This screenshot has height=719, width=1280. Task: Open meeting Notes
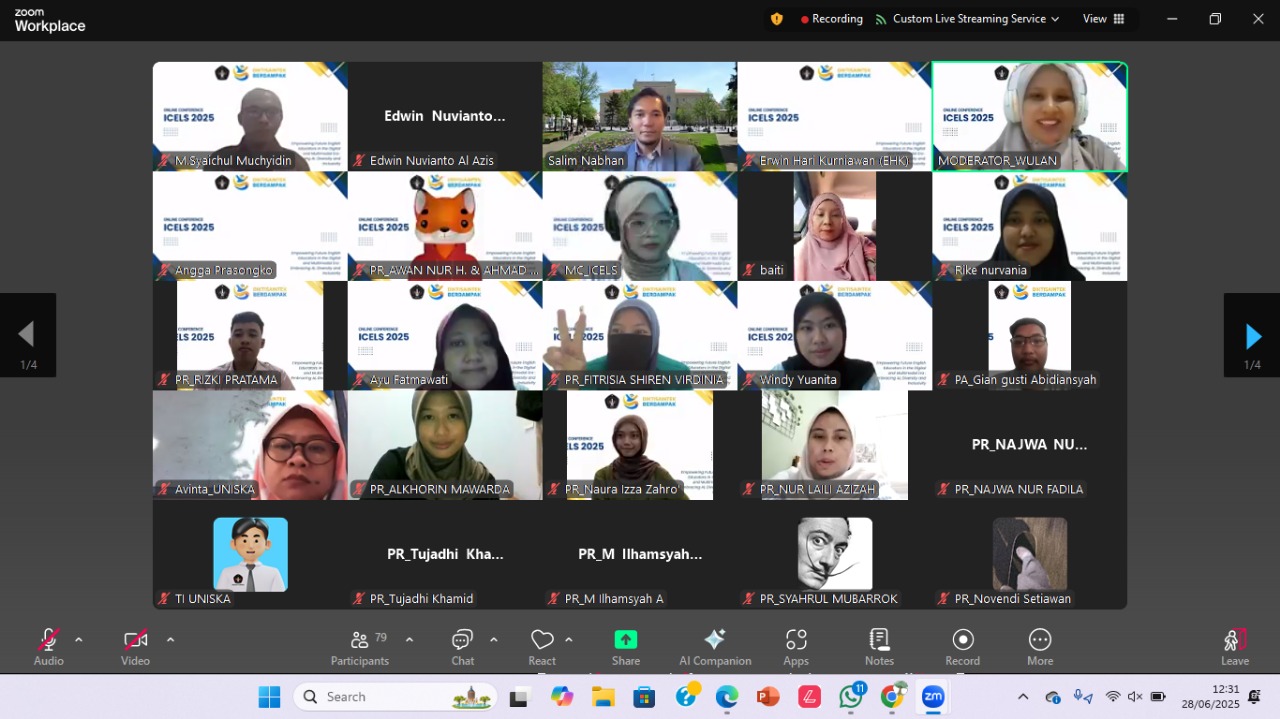(x=879, y=646)
